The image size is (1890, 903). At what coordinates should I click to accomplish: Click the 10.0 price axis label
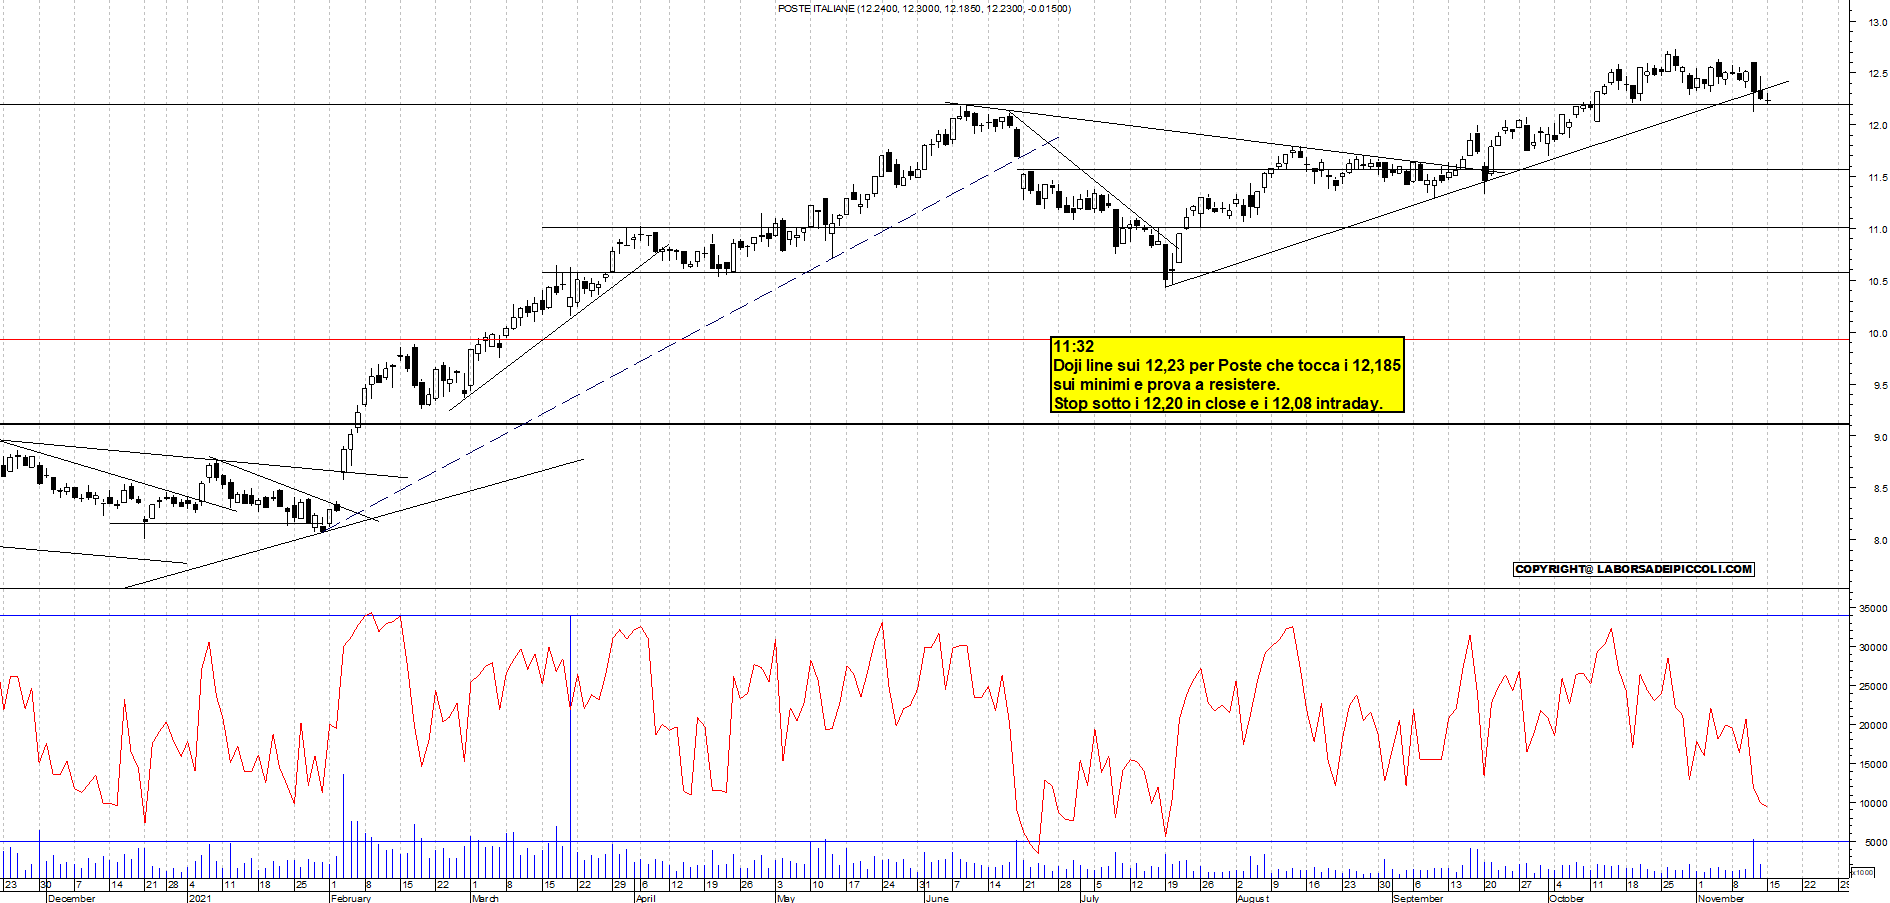(x=1878, y=334)
